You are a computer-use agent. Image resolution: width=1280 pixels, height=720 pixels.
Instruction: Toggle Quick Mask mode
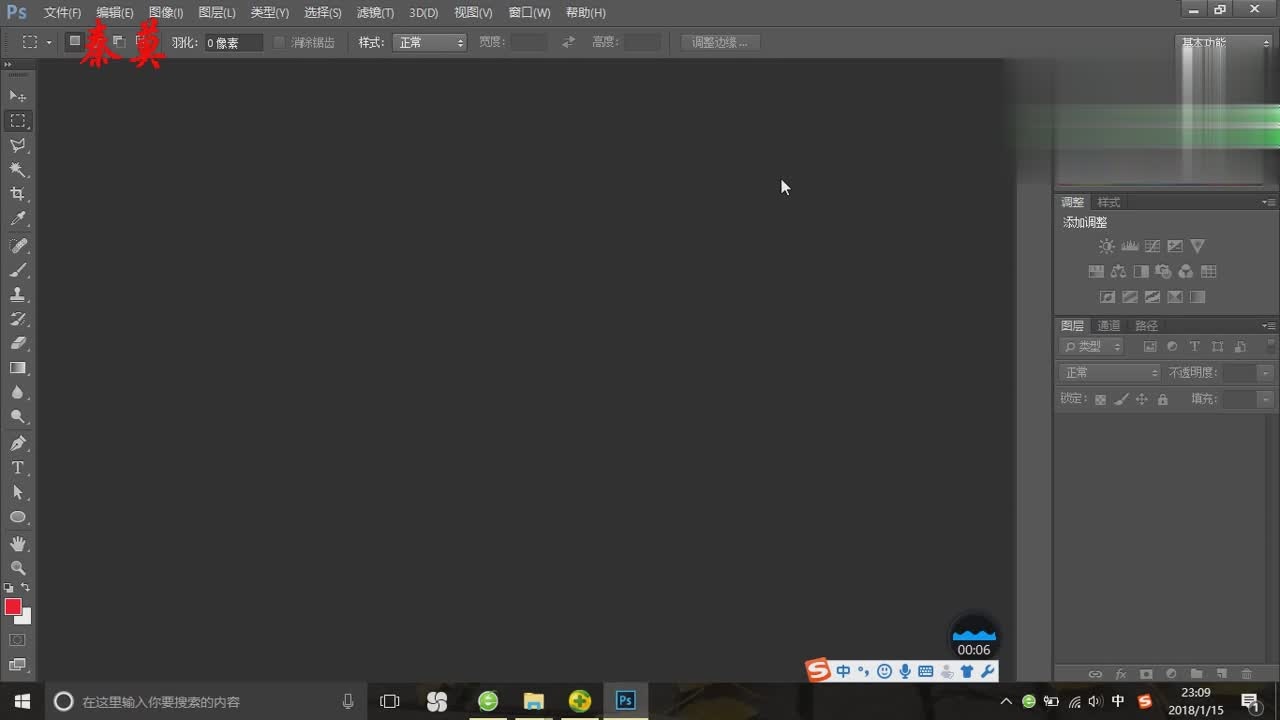tap(18, 640)
